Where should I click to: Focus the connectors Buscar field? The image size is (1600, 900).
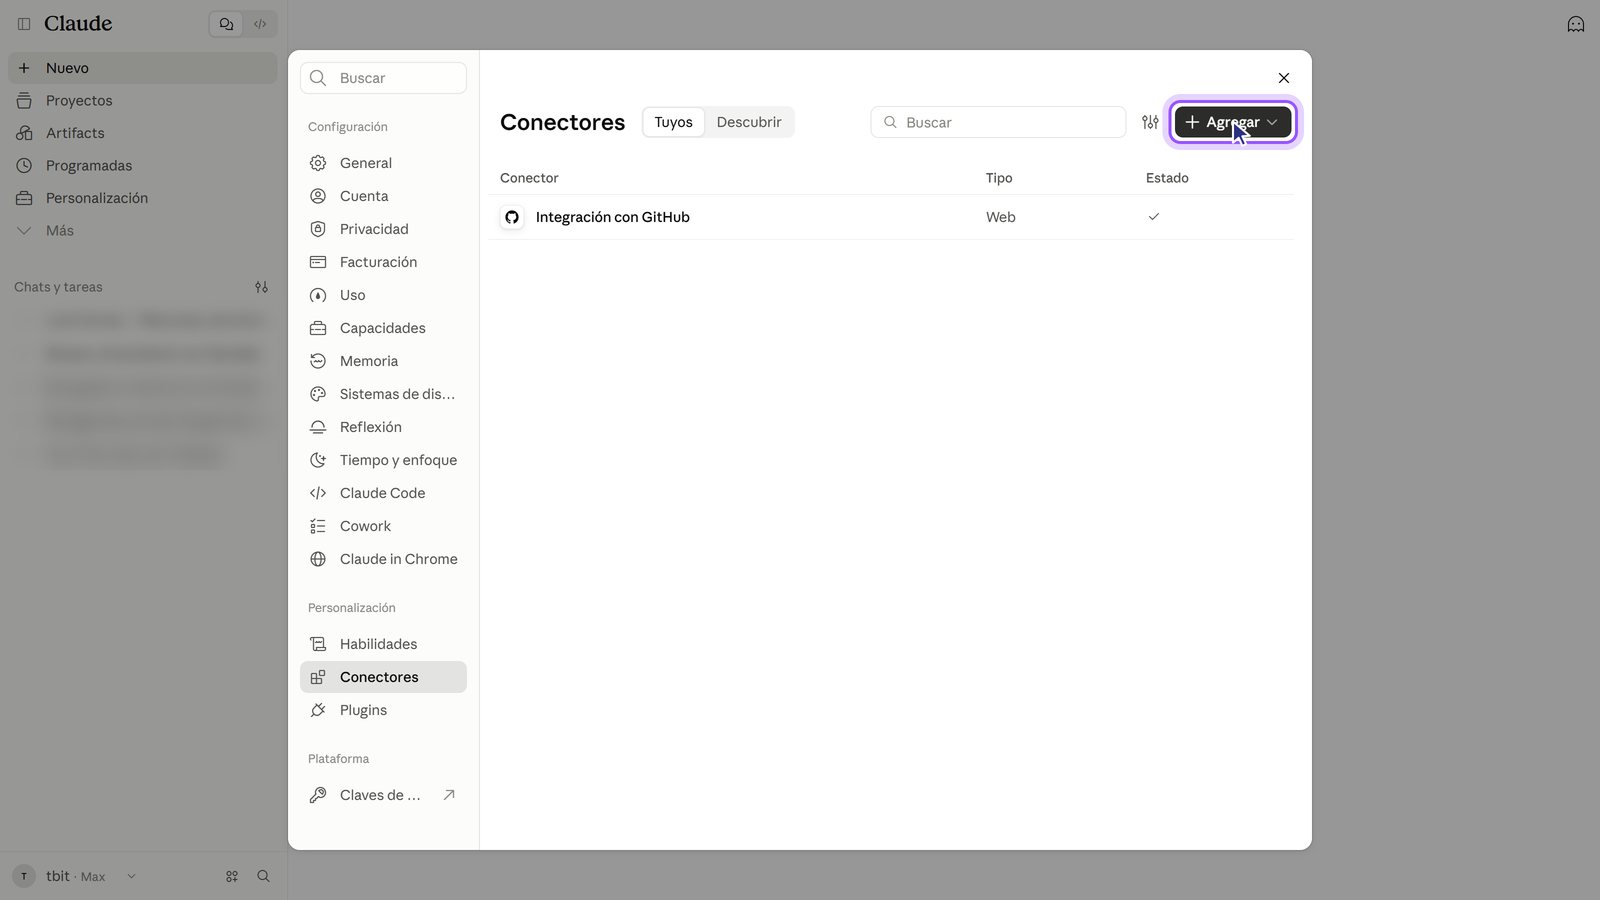pyautogui.click(x=998, y=122)
